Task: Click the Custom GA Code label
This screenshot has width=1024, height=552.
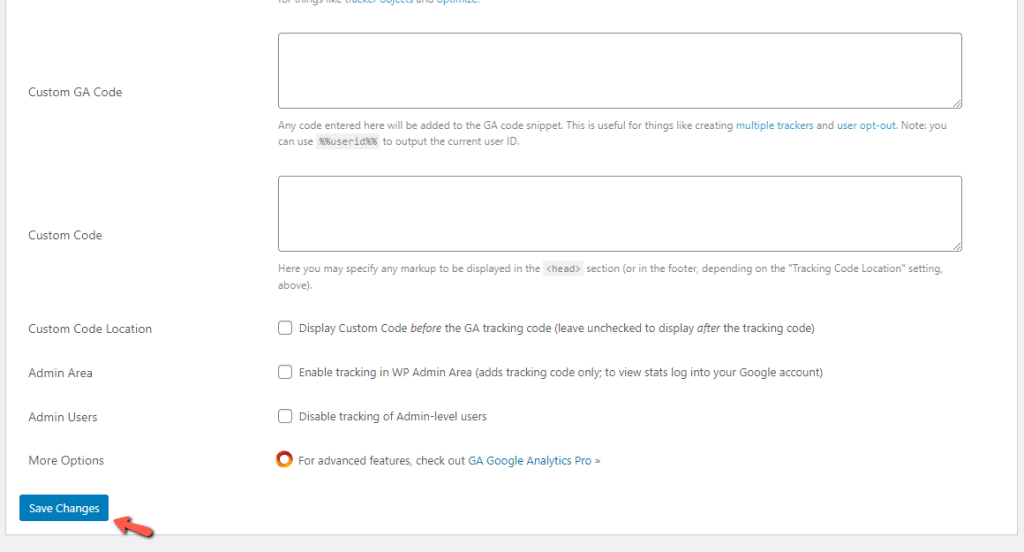Action: (75, 92)
